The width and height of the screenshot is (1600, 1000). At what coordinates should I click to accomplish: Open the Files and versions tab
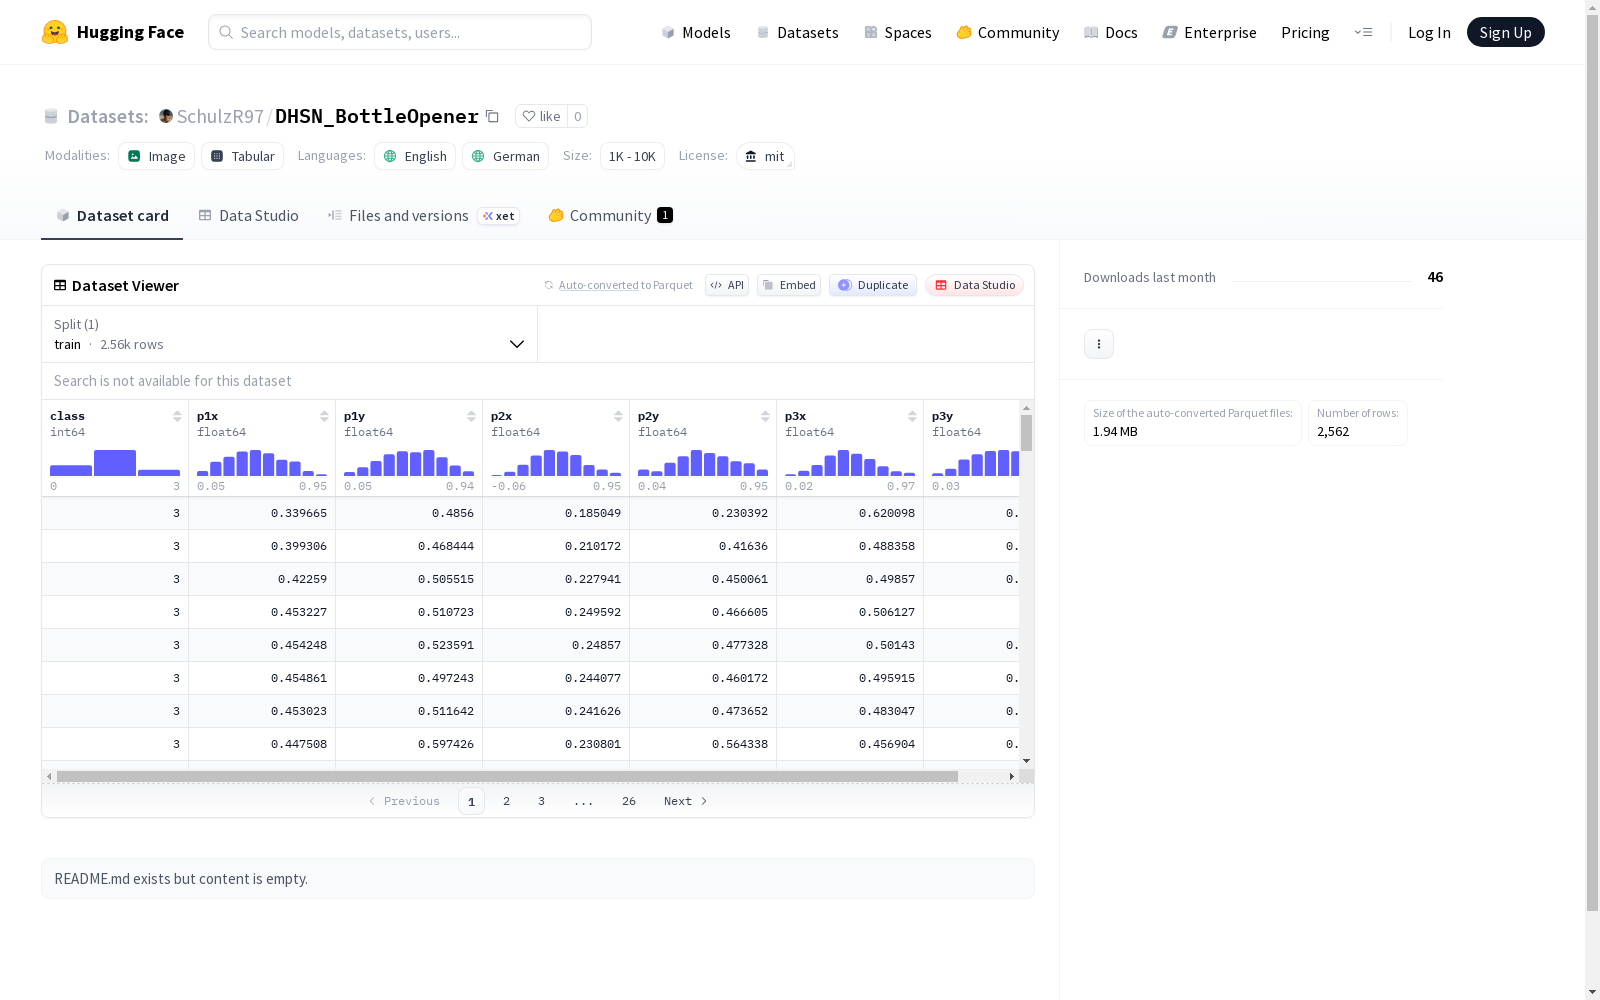(423, 216)
